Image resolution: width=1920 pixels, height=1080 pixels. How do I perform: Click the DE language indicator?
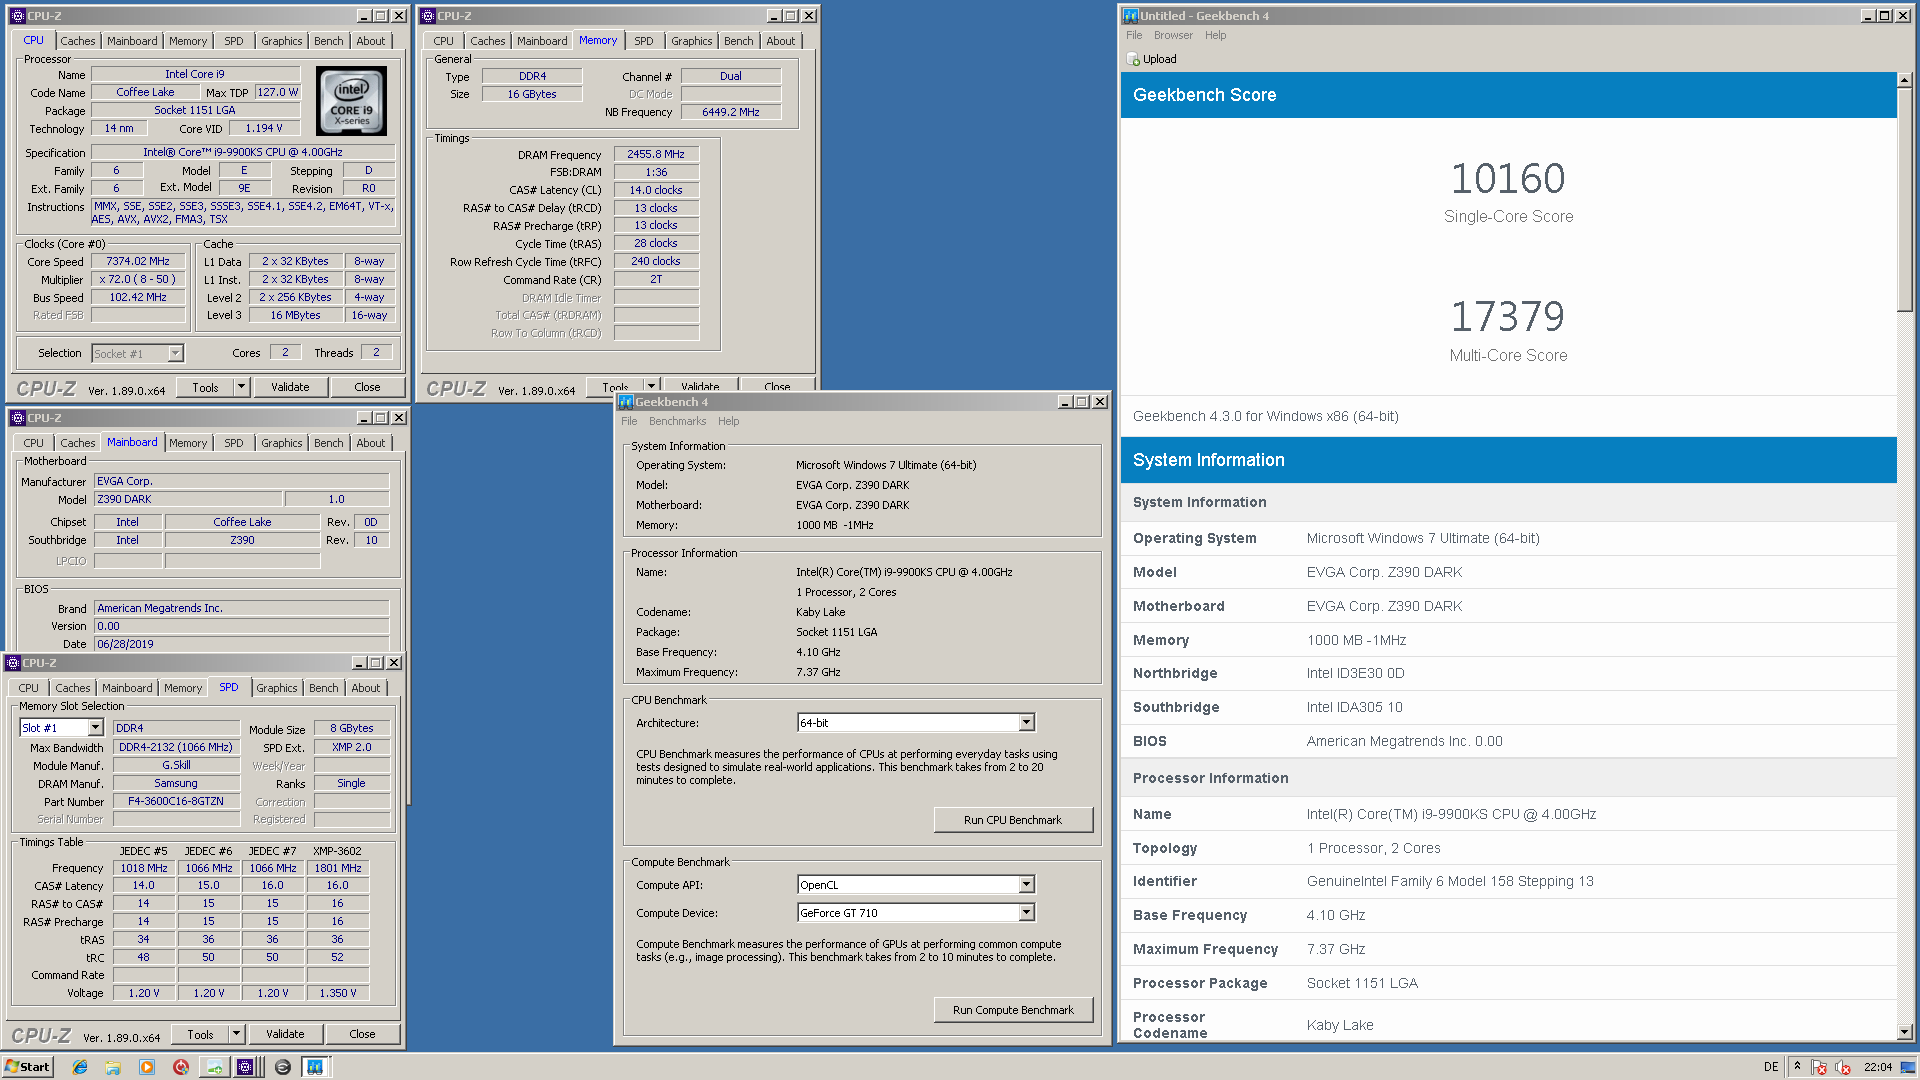tap(1771, 1067)
